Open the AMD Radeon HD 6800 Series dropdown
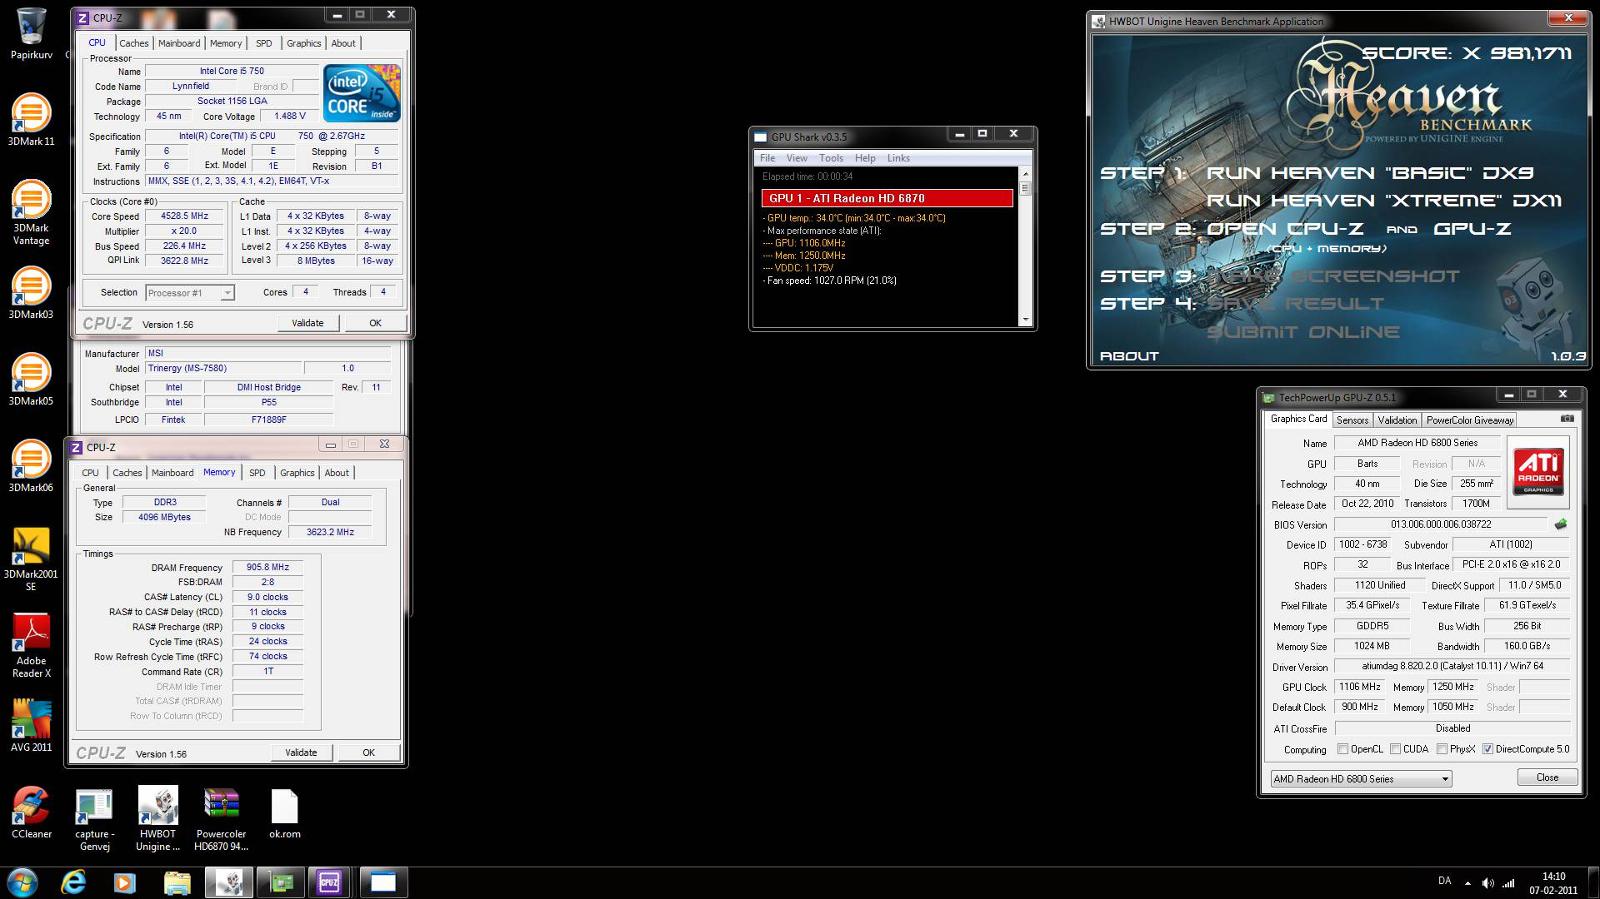Image resolution: width=1600 pixels, height=899 pixels. (1360, 778)
